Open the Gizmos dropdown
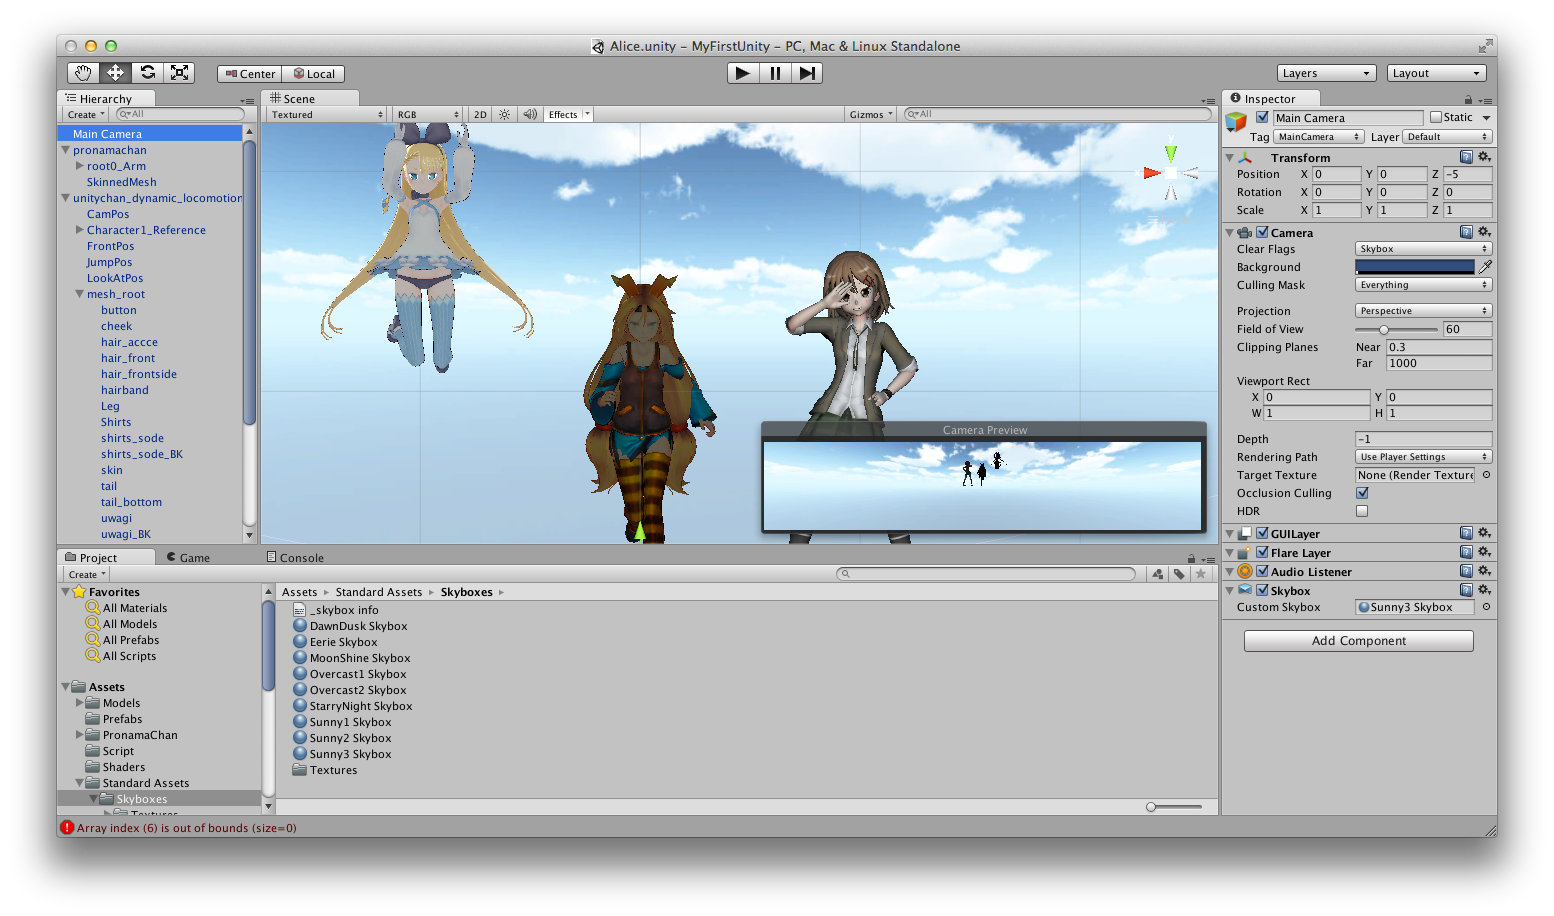The image size is (1554, 916). [871, 115]
